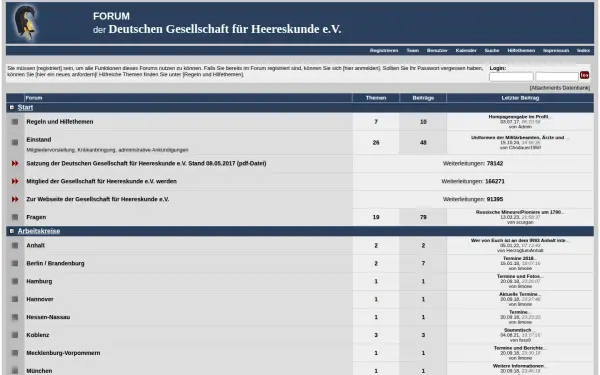
Task: Open the Hamburg forum
Action: (x=39, y=282)
